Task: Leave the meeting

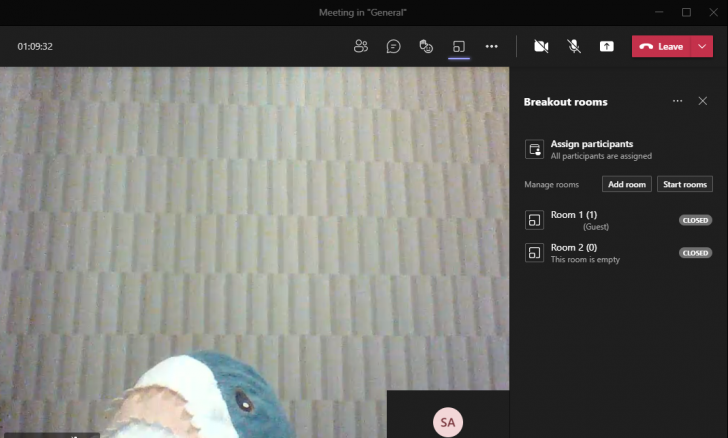Action: coord(661,46)
